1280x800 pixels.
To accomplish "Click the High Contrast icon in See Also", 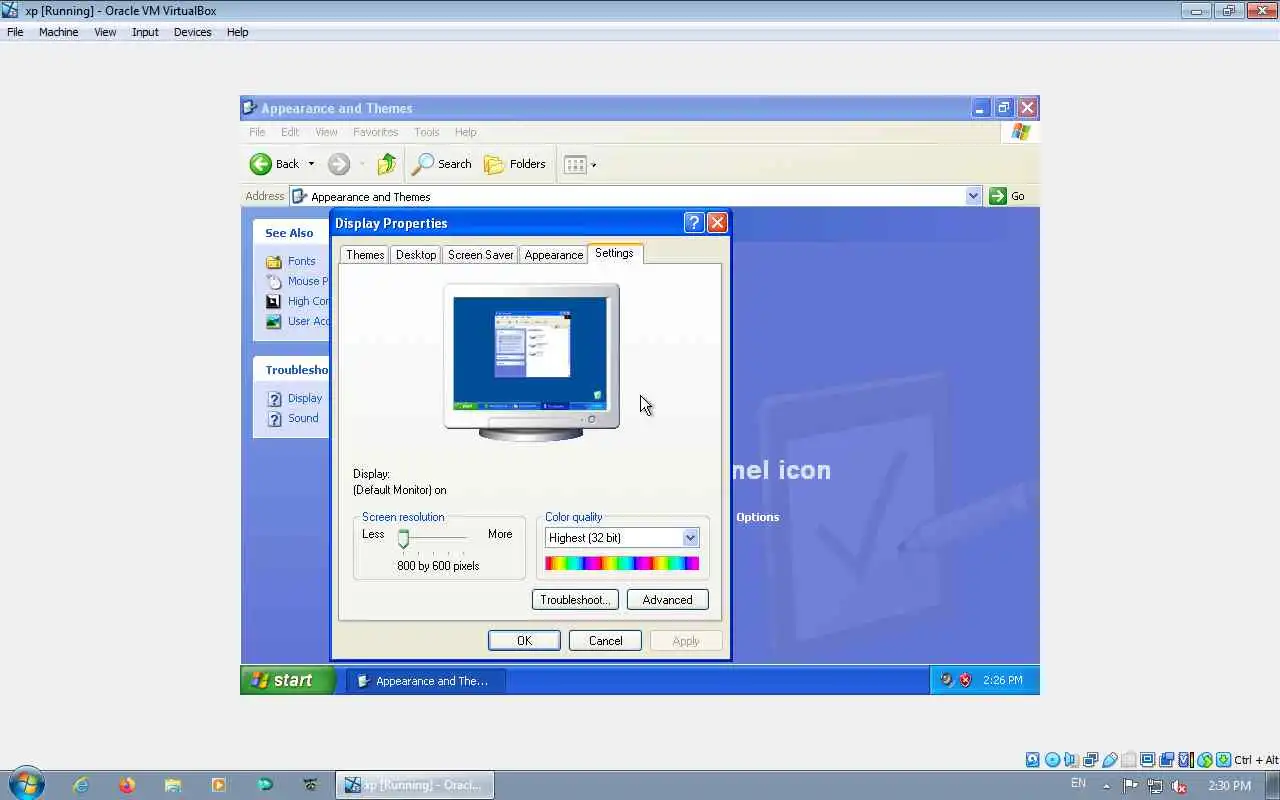I will click(274, 301).
